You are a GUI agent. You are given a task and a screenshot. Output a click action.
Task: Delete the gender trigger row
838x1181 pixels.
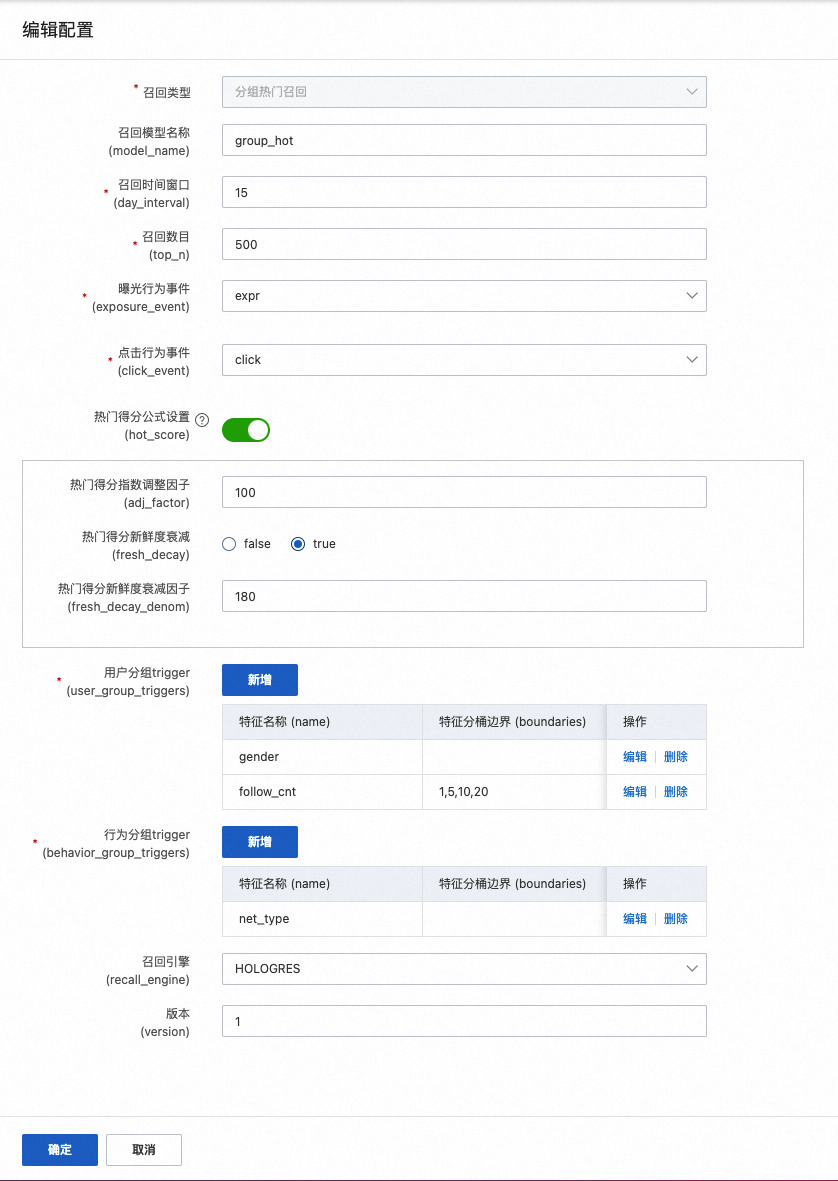tap(676, 757)
